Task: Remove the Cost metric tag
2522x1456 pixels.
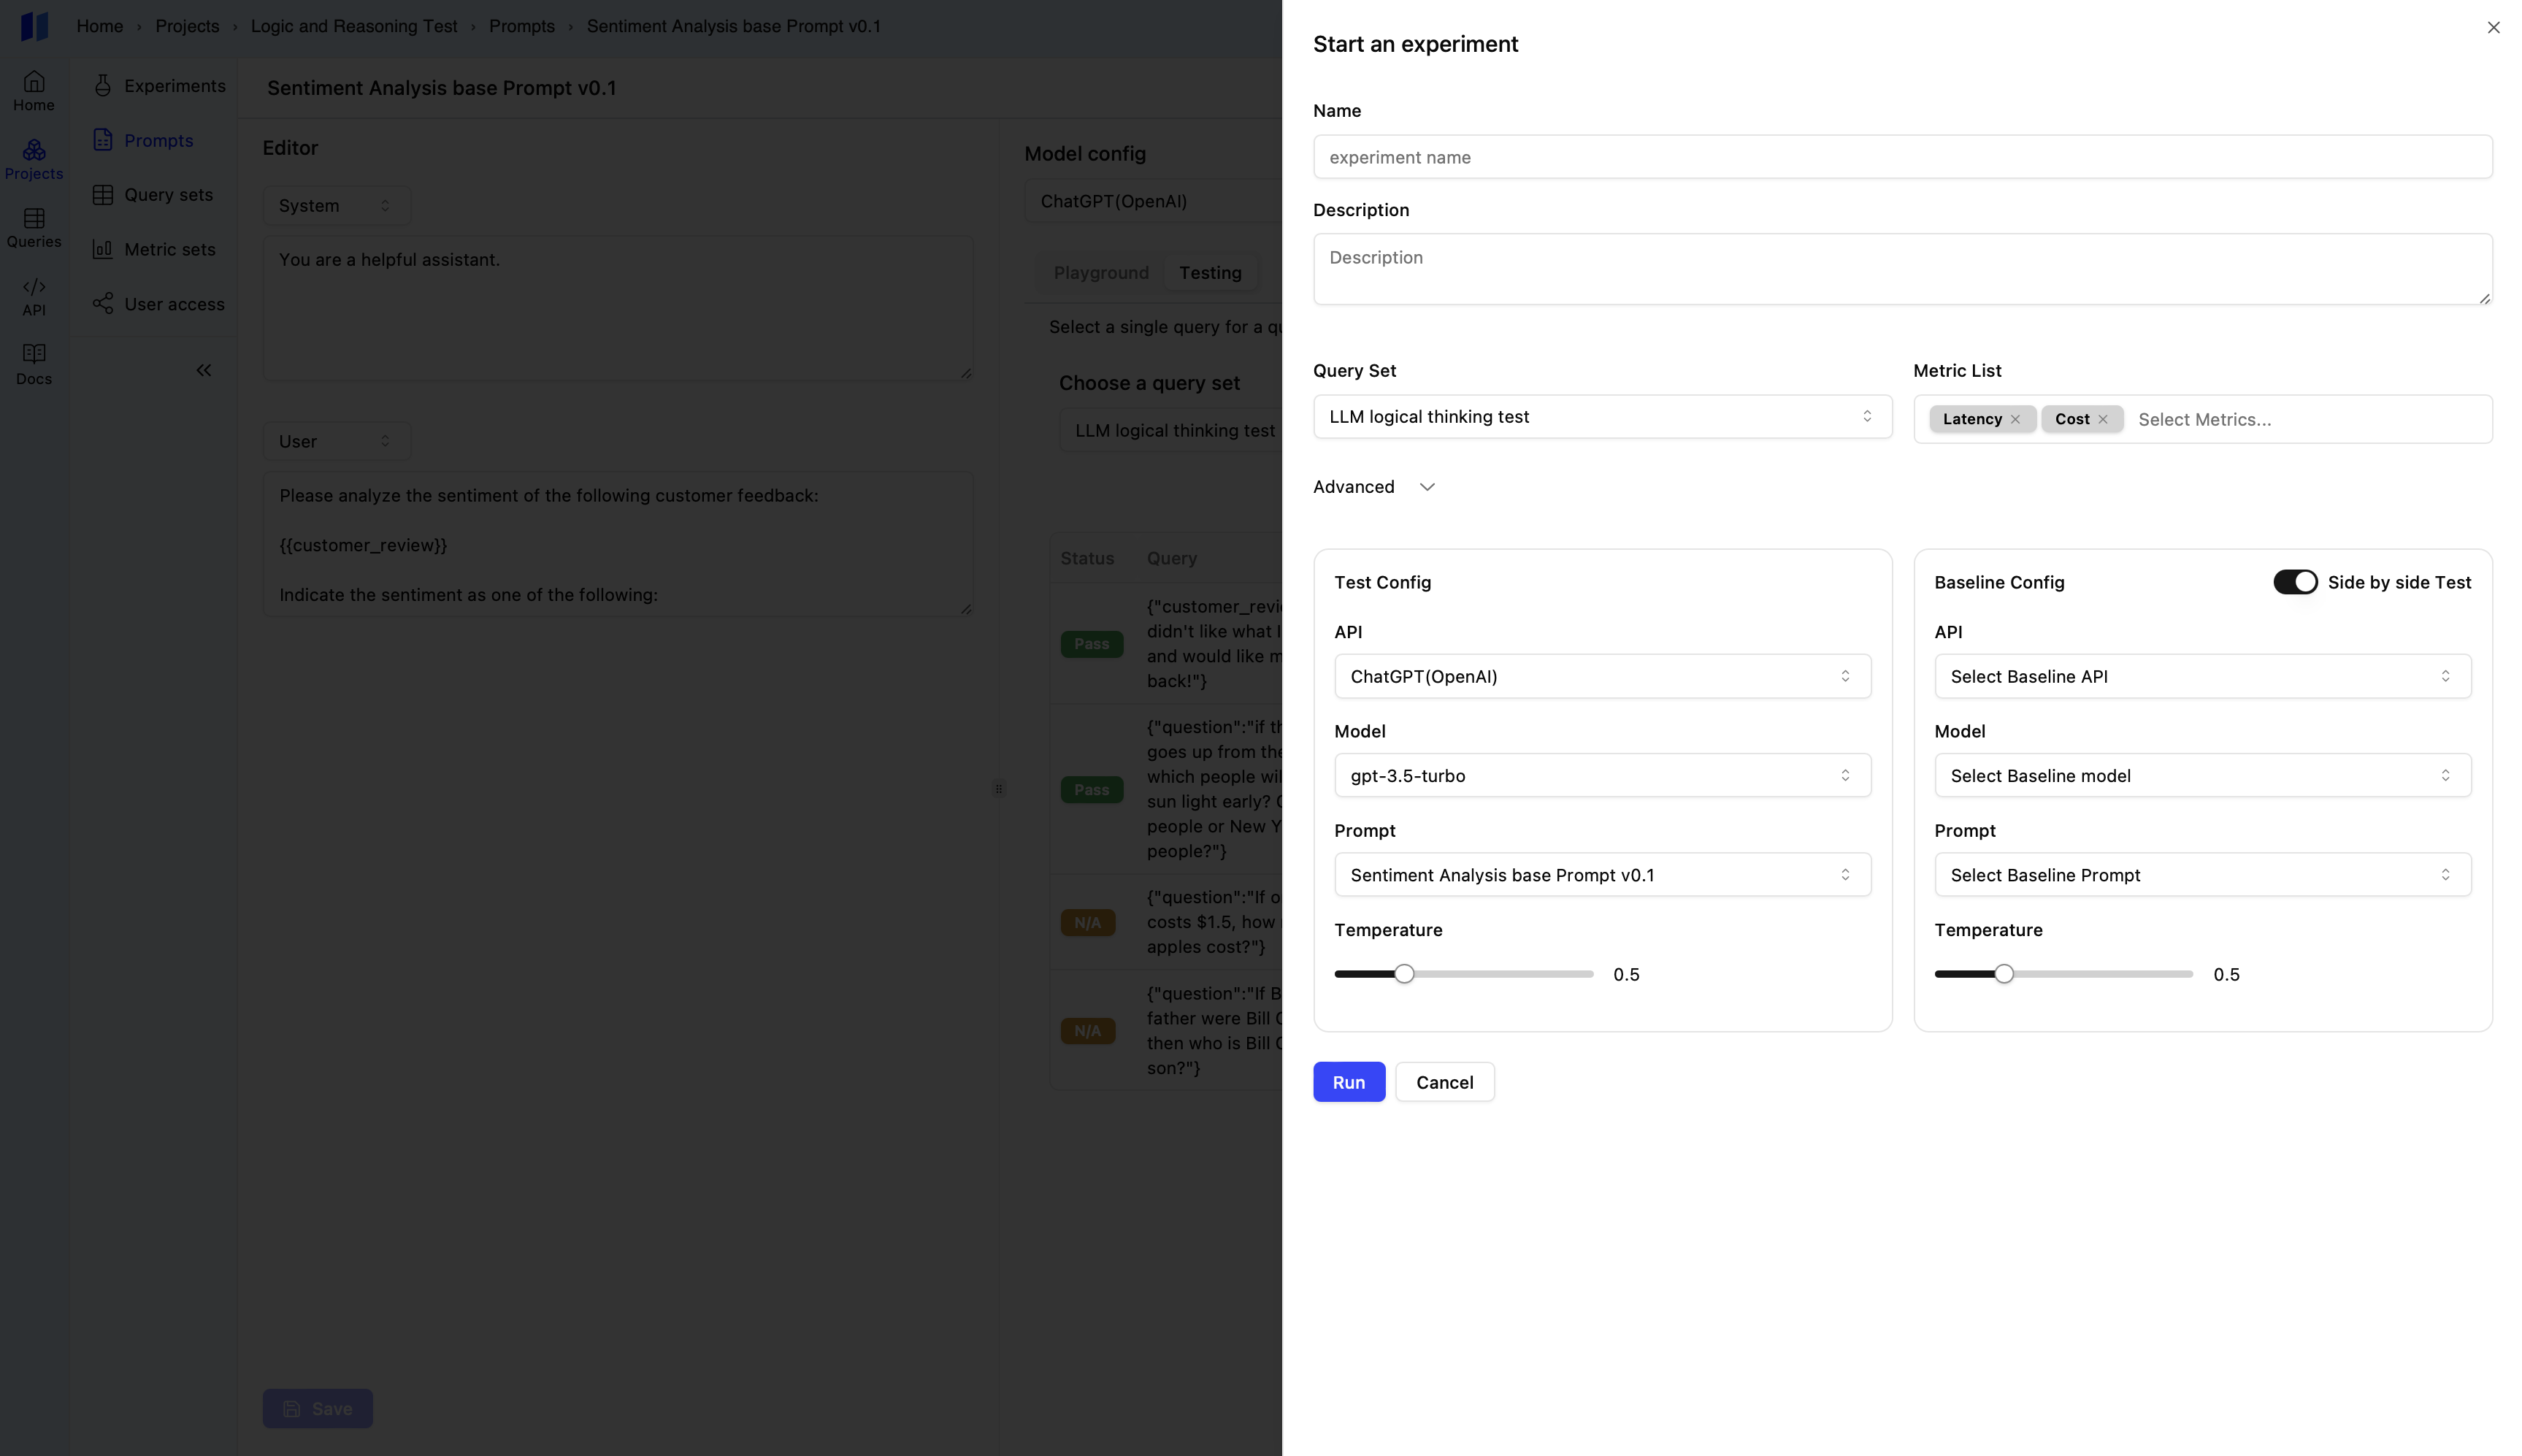Action: tap(2103, 419)
